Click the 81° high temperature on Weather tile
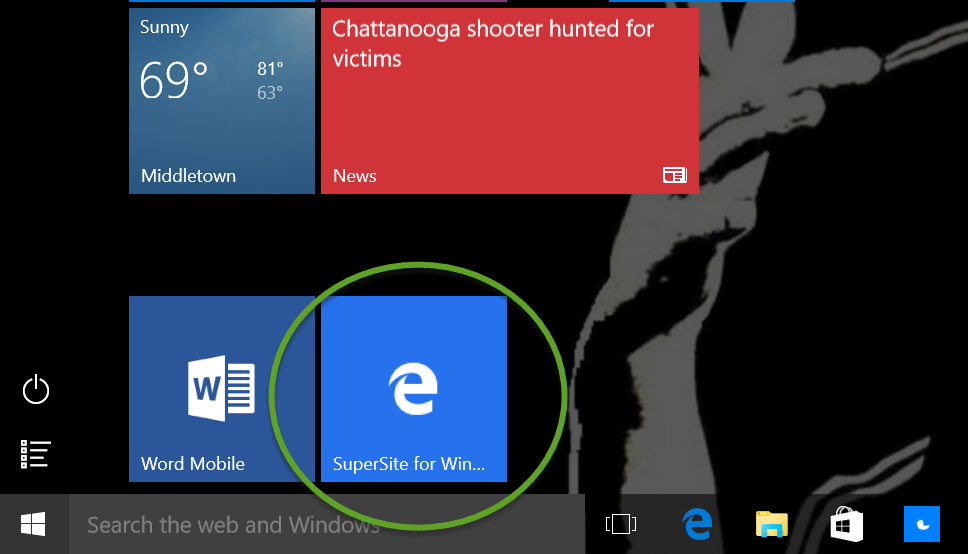This screenshot has width=968, height=554. pos(270,69)
